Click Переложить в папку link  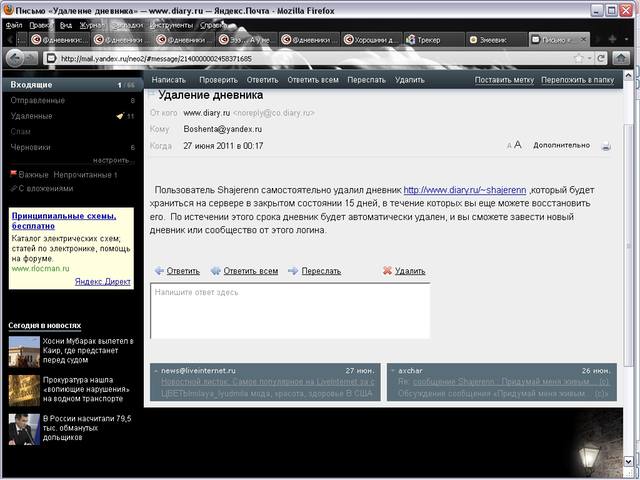(x=578, y=80)
